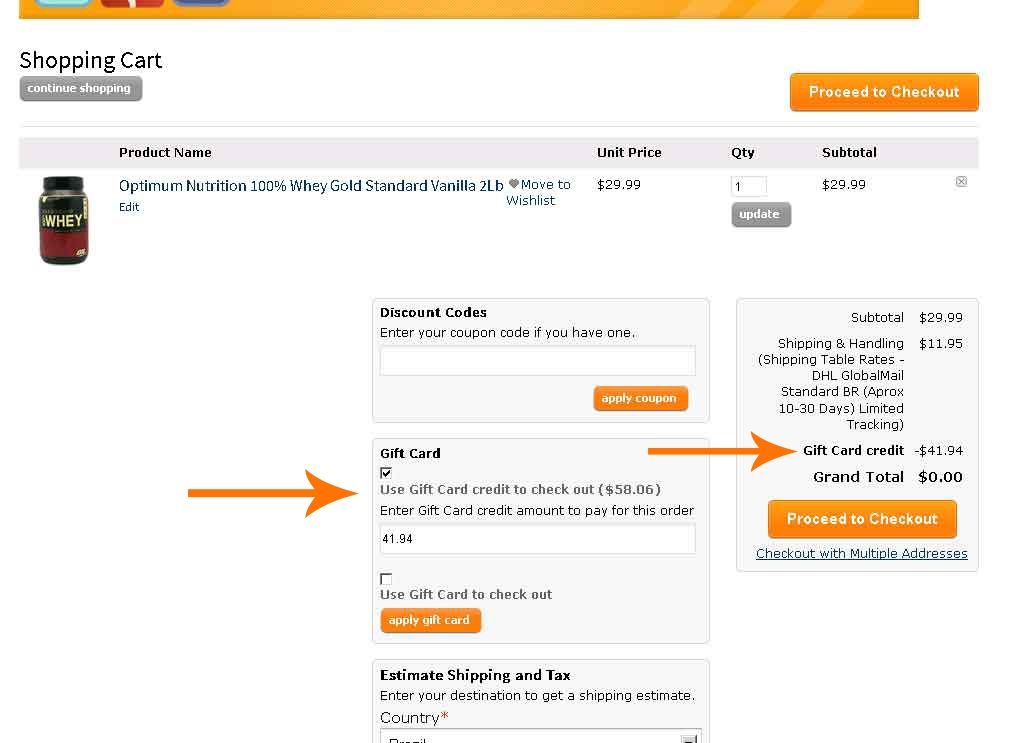Open the whey protein product thumbnail

pyautogui.click(x=63, y=220)
